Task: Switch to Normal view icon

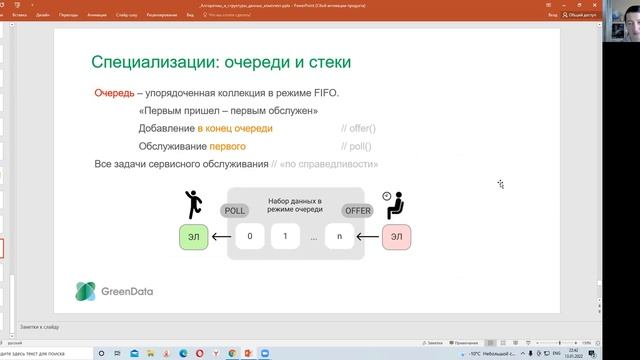Action: tap(491, 343)
